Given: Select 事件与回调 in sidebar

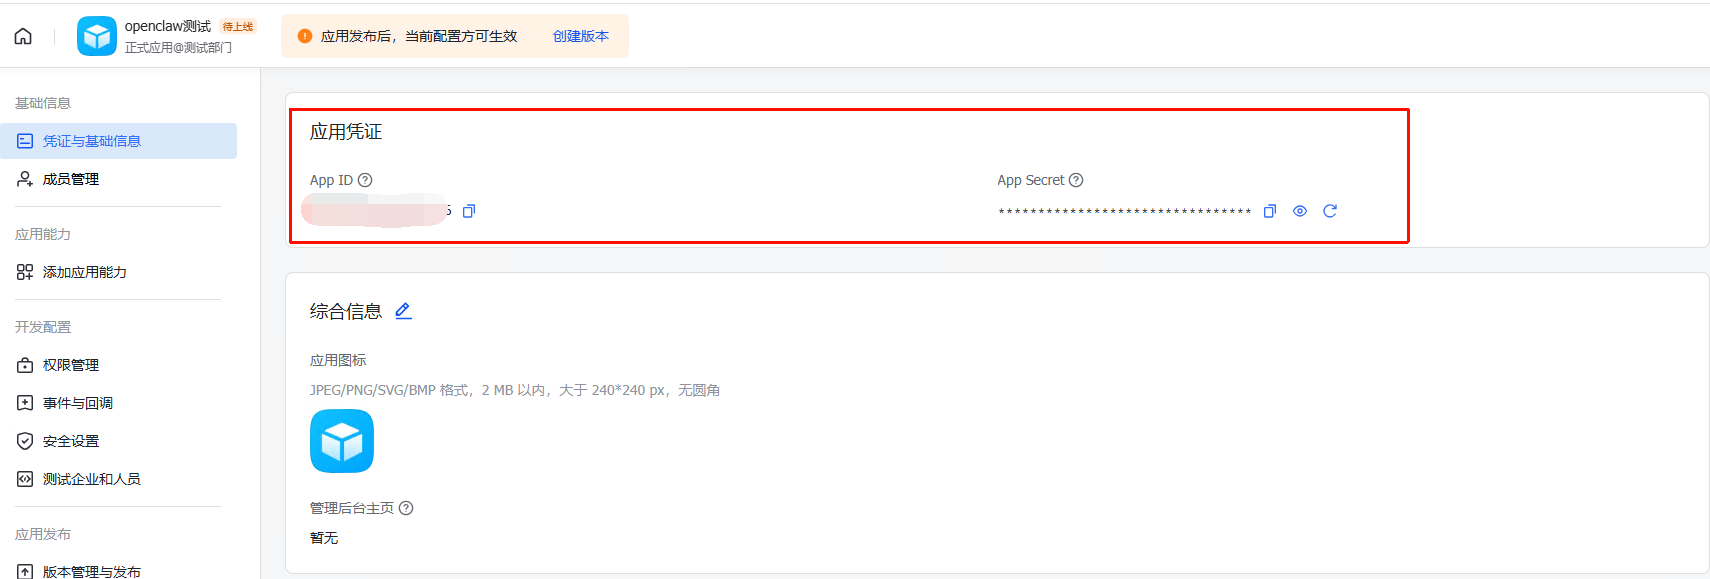Looking at the screenshot, I should coord(77,403).
